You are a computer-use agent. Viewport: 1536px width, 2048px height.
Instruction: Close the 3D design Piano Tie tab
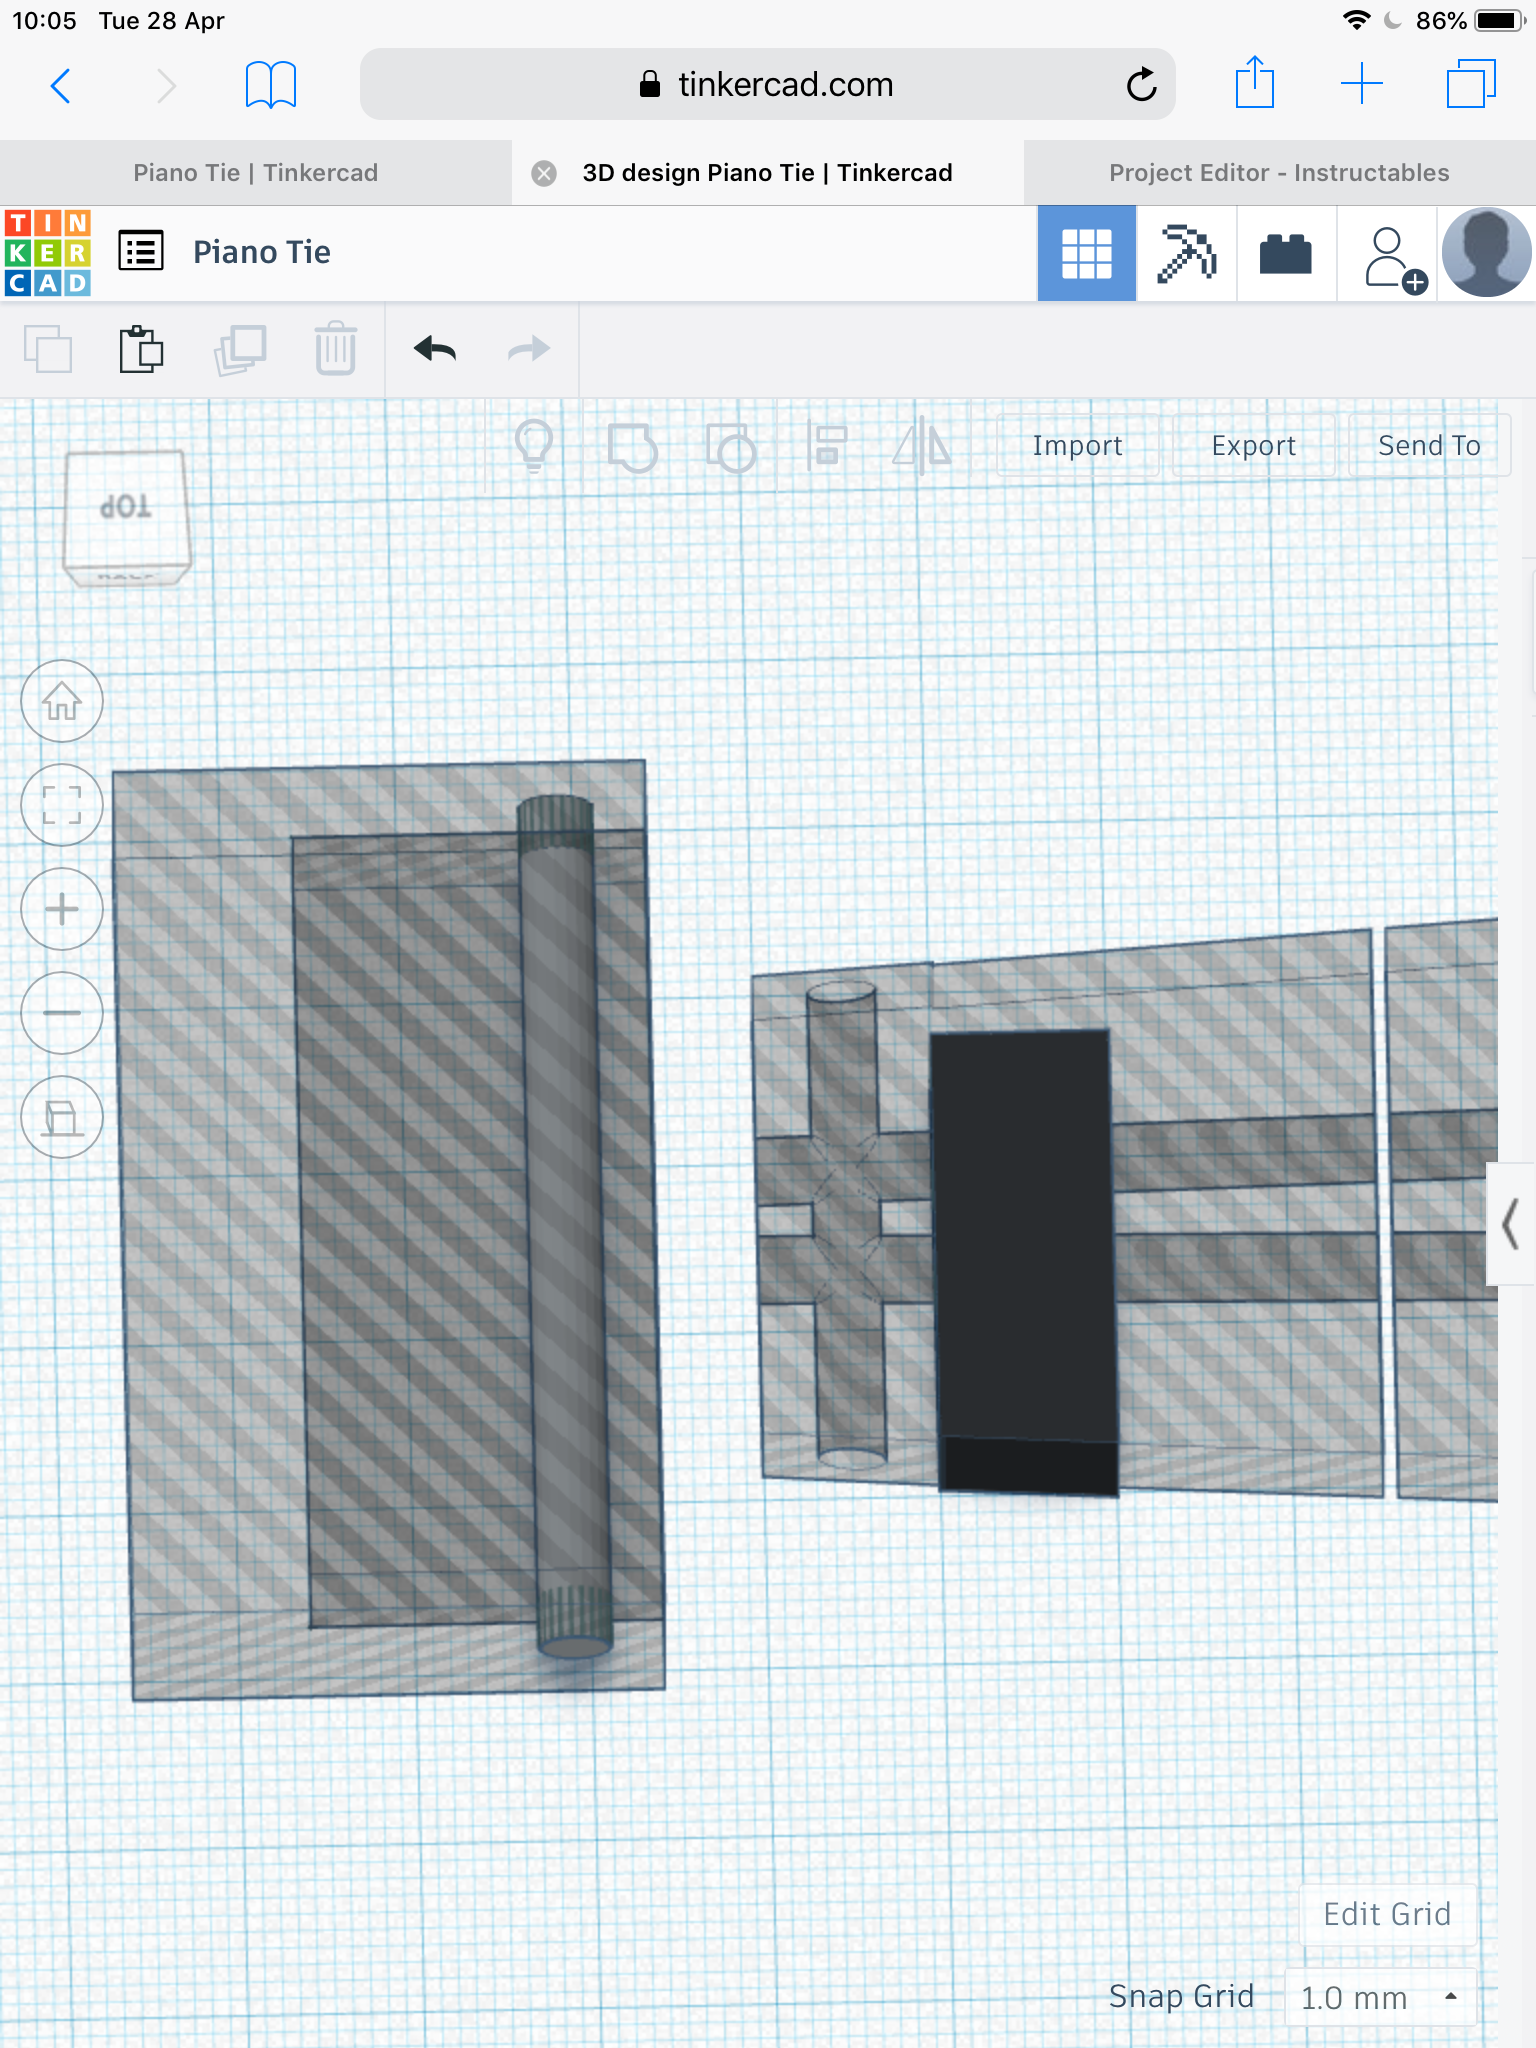[544, 174]
